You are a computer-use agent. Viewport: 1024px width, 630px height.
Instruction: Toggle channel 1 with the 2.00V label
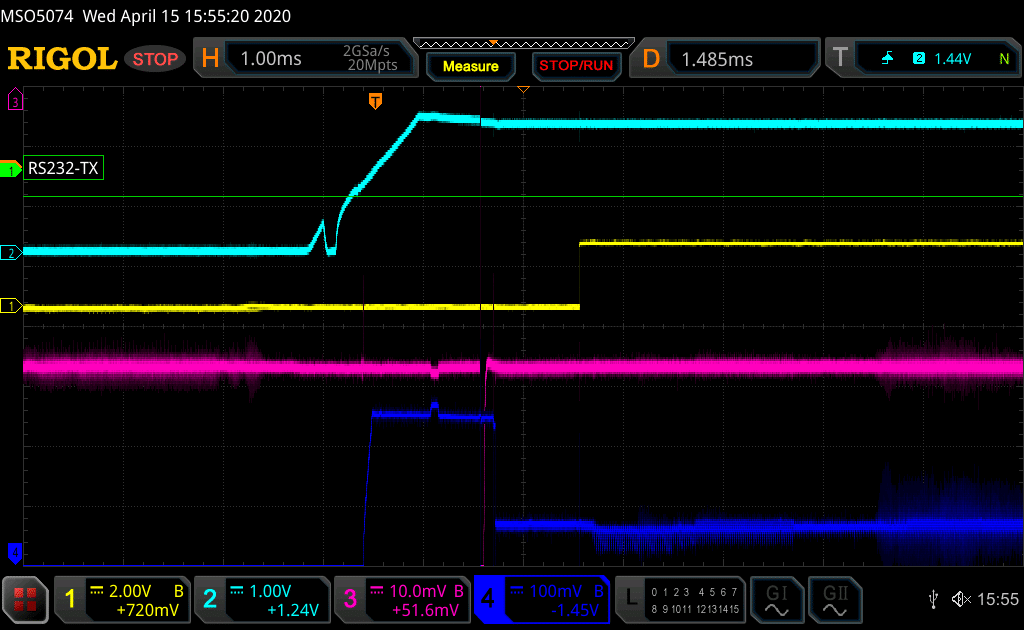click(122, 600)
